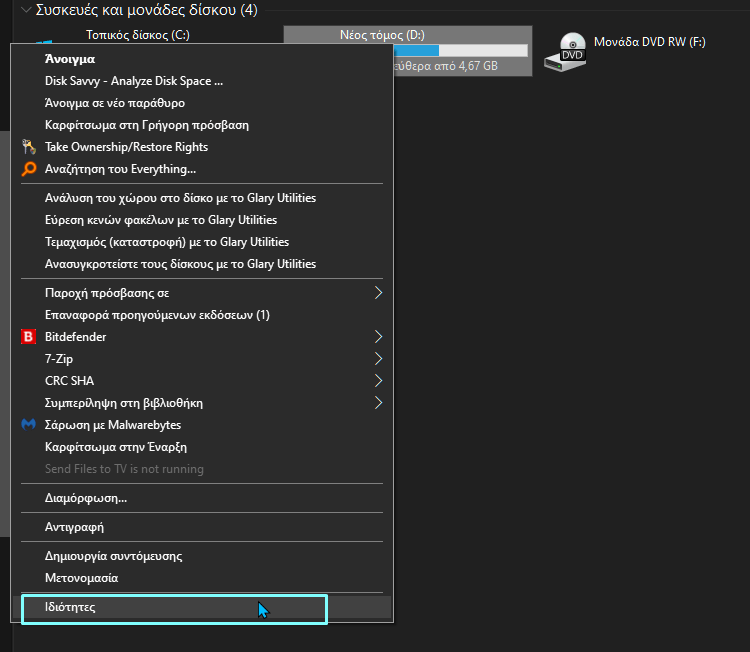The image size is (750, 652).
Task: Click the orange Everything search magnifier icon
Action: coord(29,169)
